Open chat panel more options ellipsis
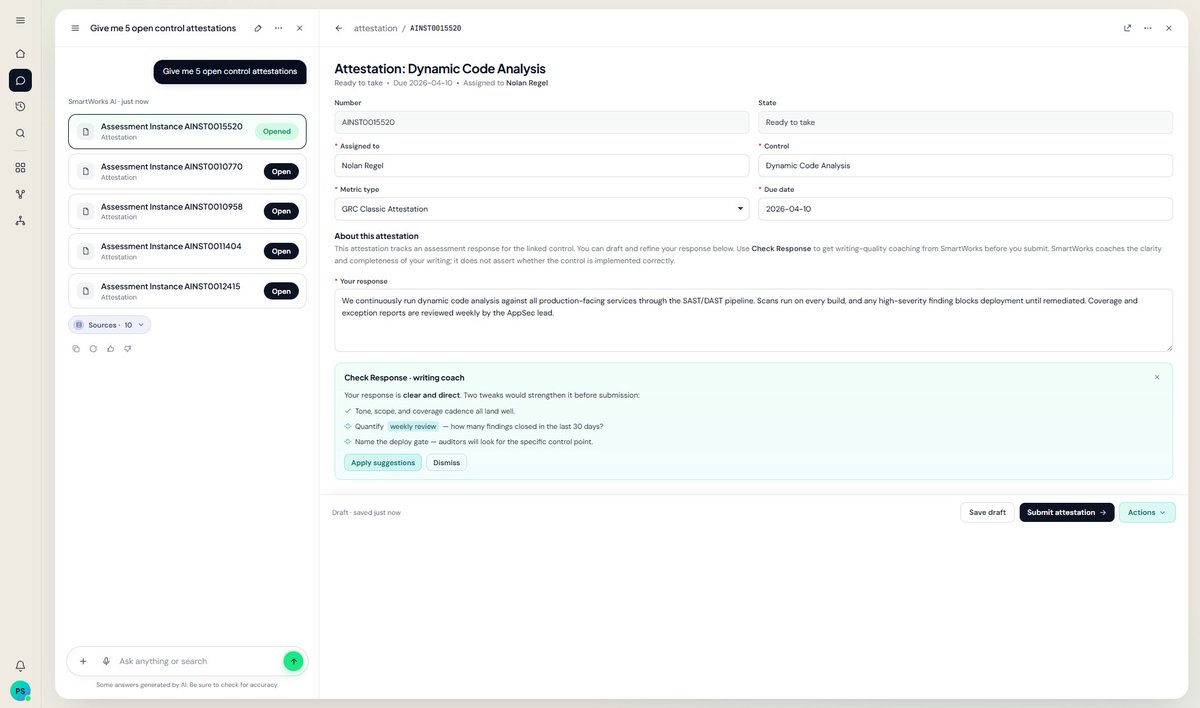 tap(278, 28)
